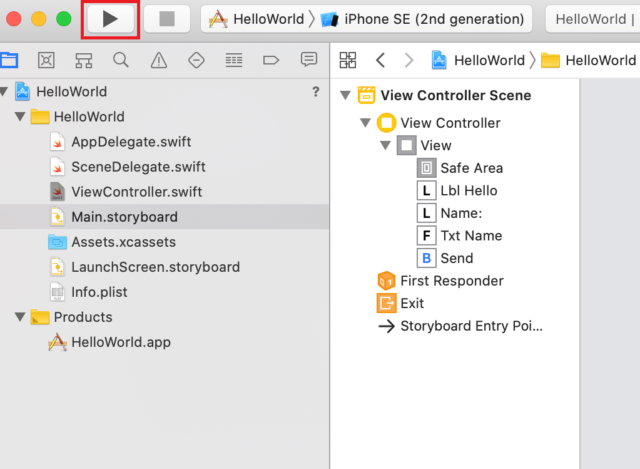Collapse the Products folder
Viewport: 640px width, 469px height.
20,317
